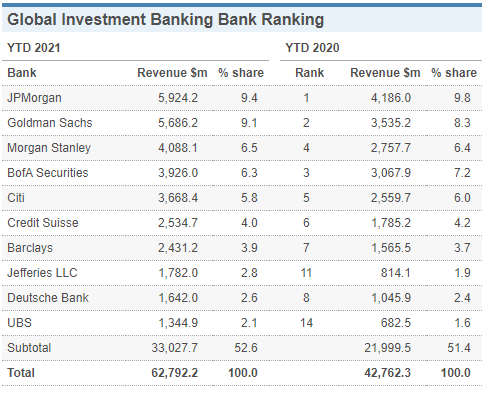Select the Morgan Stanley bank name

[x=49, y=148]
